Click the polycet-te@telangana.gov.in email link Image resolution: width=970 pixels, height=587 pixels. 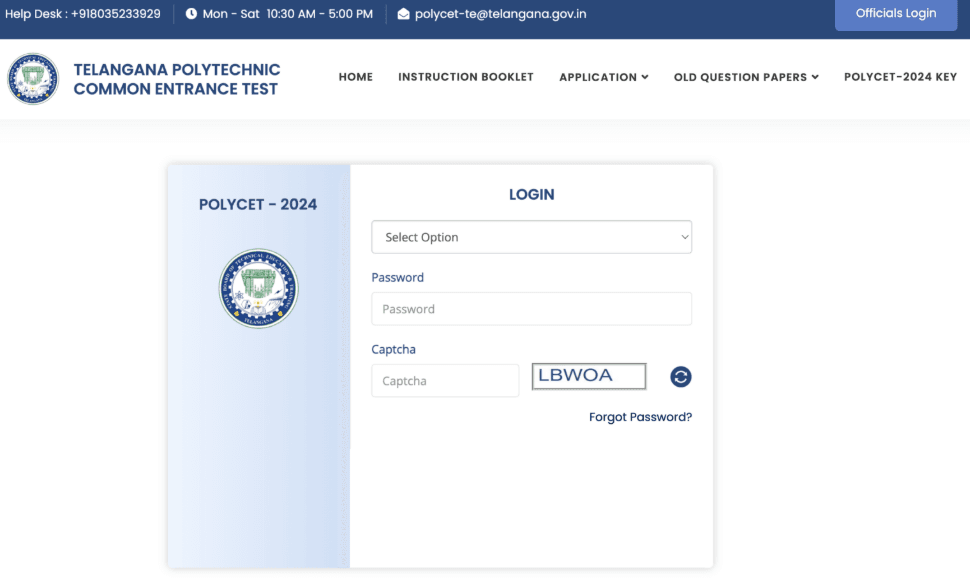pyautogui.click(x=500, y=14)
